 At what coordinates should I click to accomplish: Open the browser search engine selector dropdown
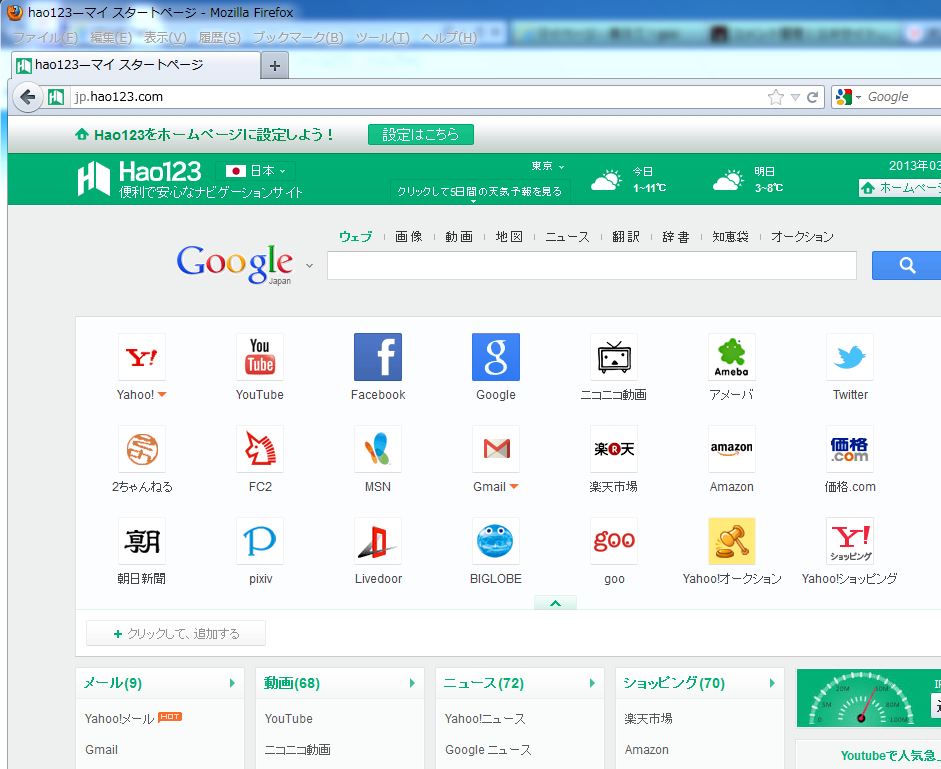[x=849, y=97]
